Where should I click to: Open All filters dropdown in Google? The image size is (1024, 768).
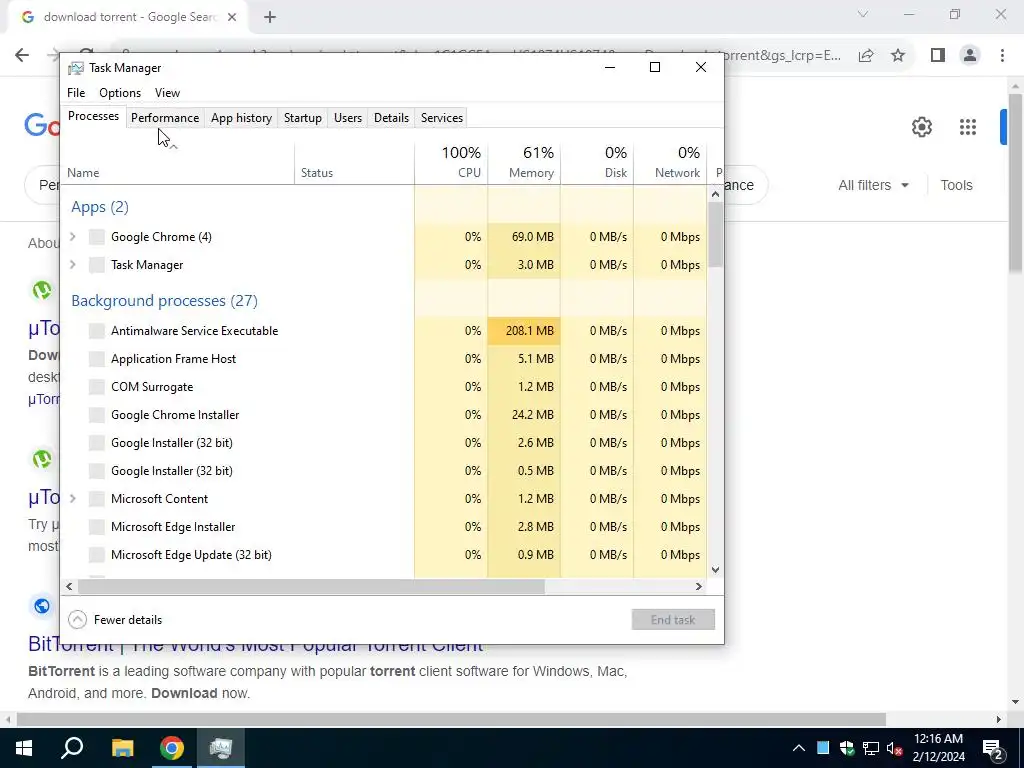pos(873,185)
